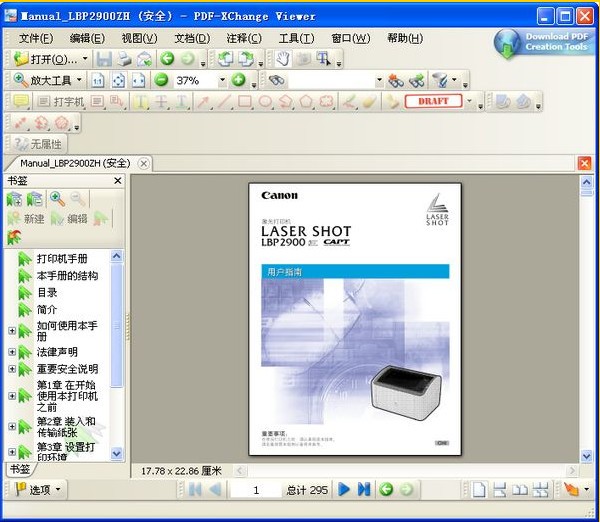Open the zoom percentage dropdown
600x522 pixels.
click(x=222, y=80)
